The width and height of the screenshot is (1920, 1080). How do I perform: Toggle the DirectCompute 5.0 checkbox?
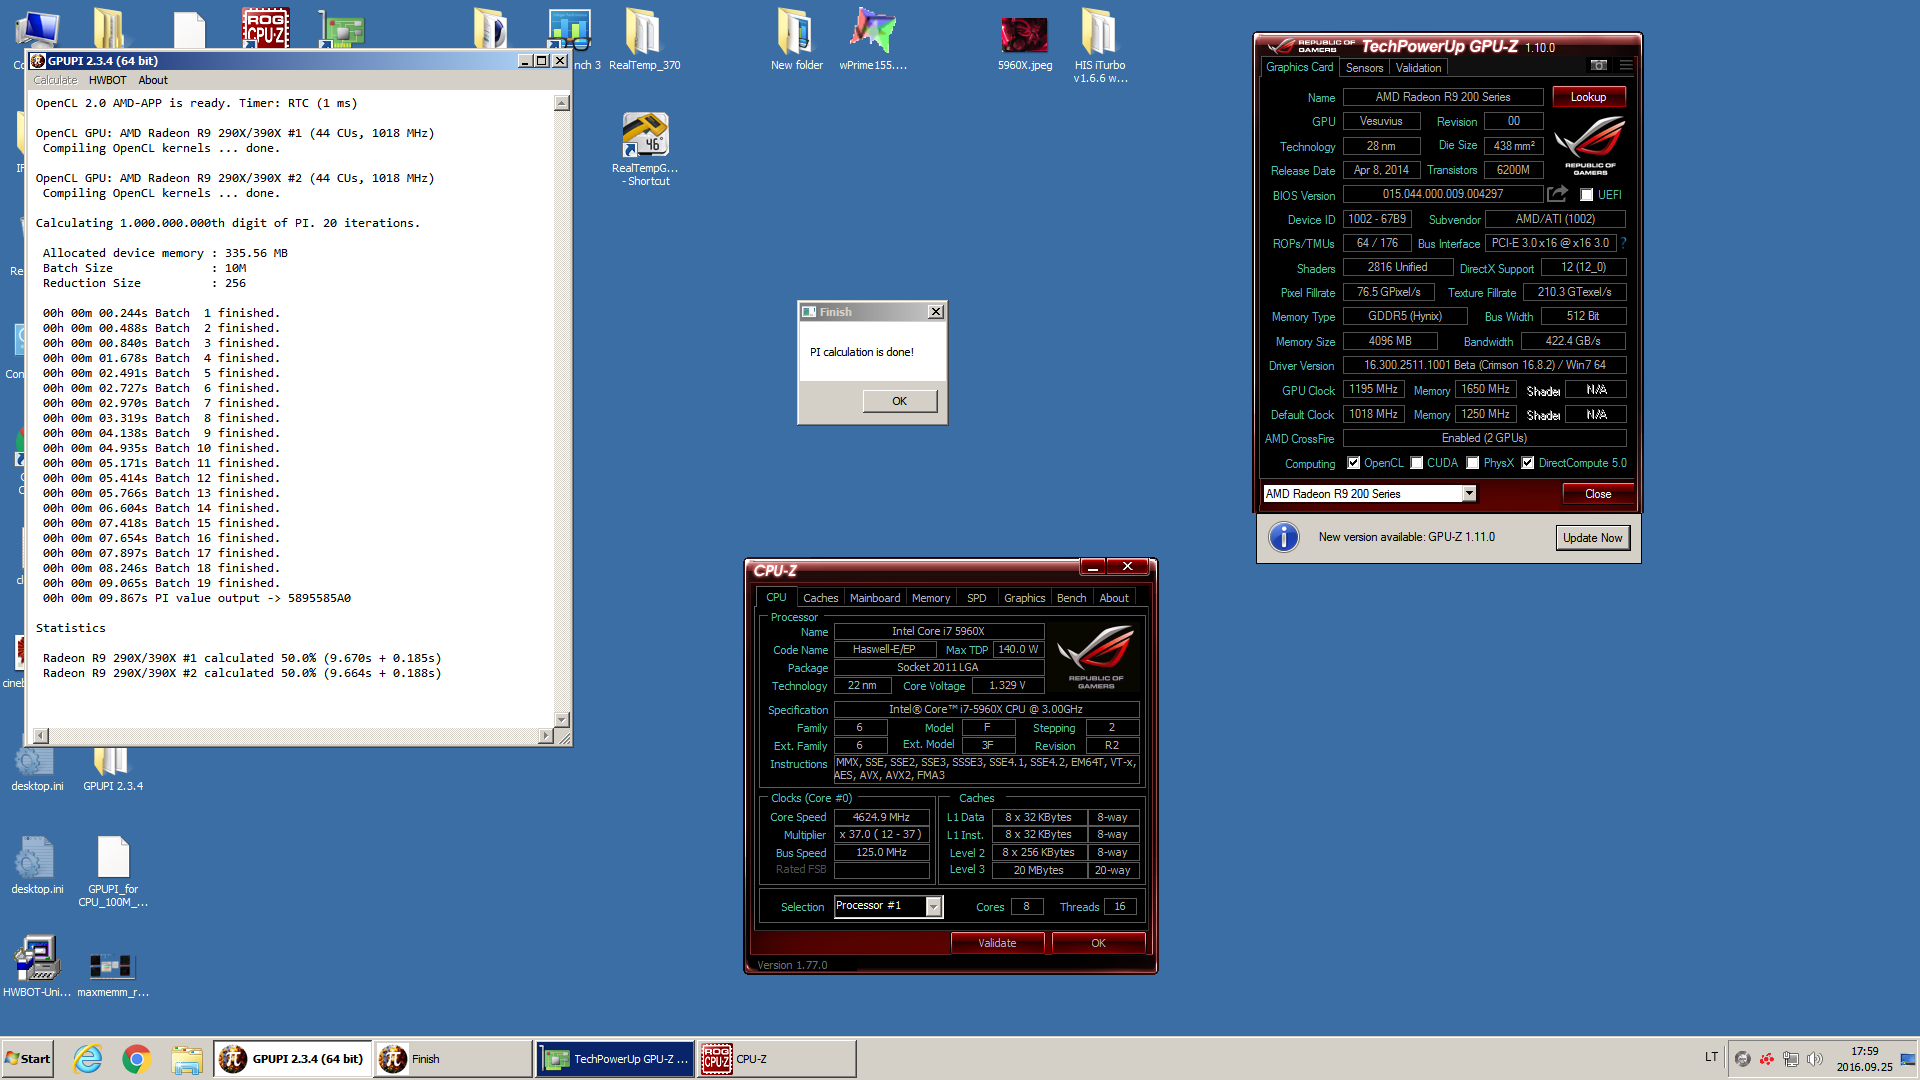pyautogui.click(x=1528, y=463)
